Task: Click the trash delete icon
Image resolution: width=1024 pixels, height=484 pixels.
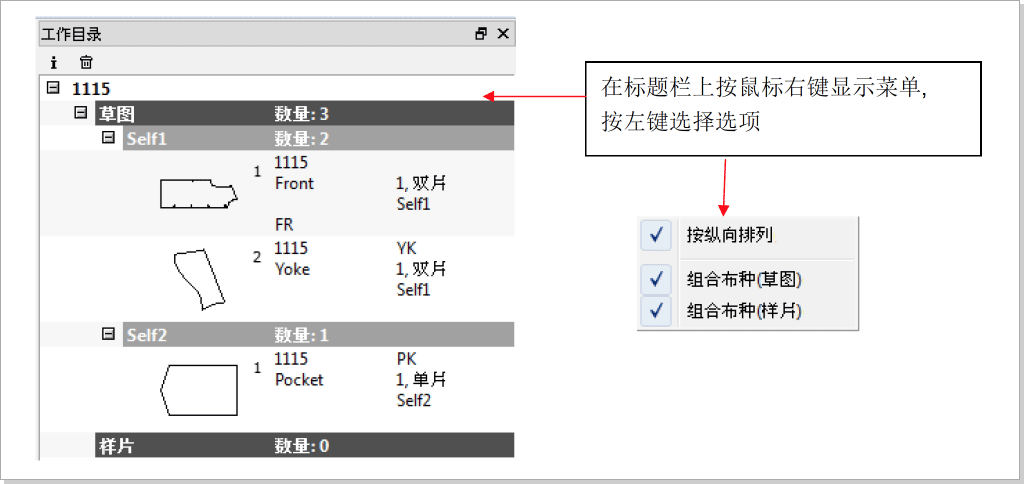Action: (x=86, y=62)
